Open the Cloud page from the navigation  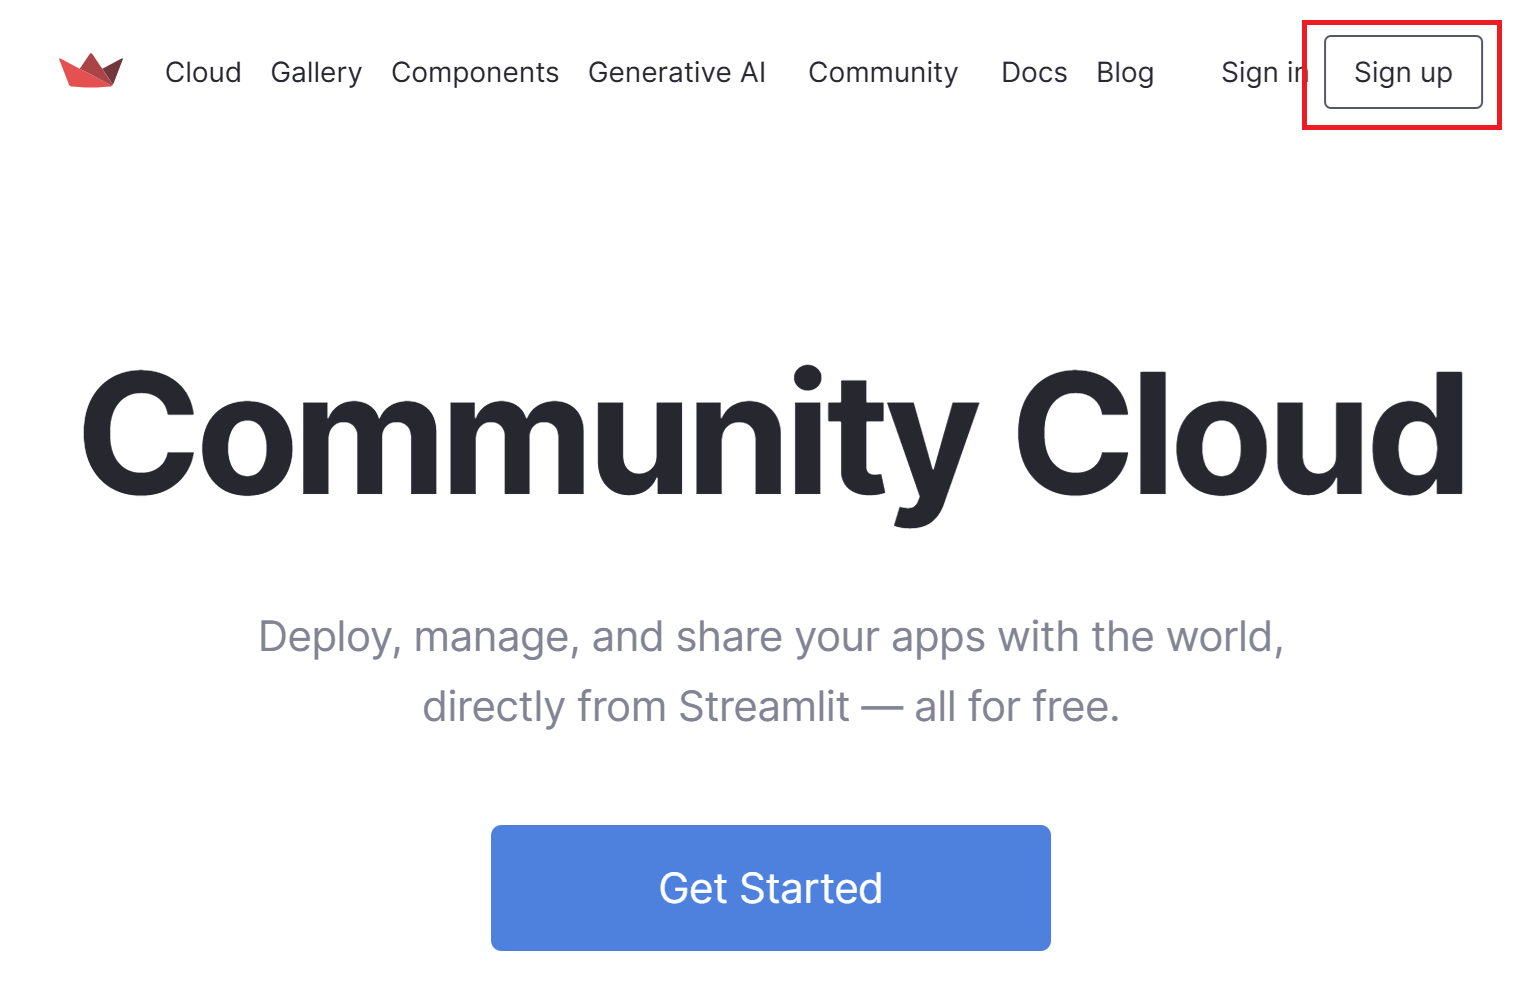pos(203,72)
